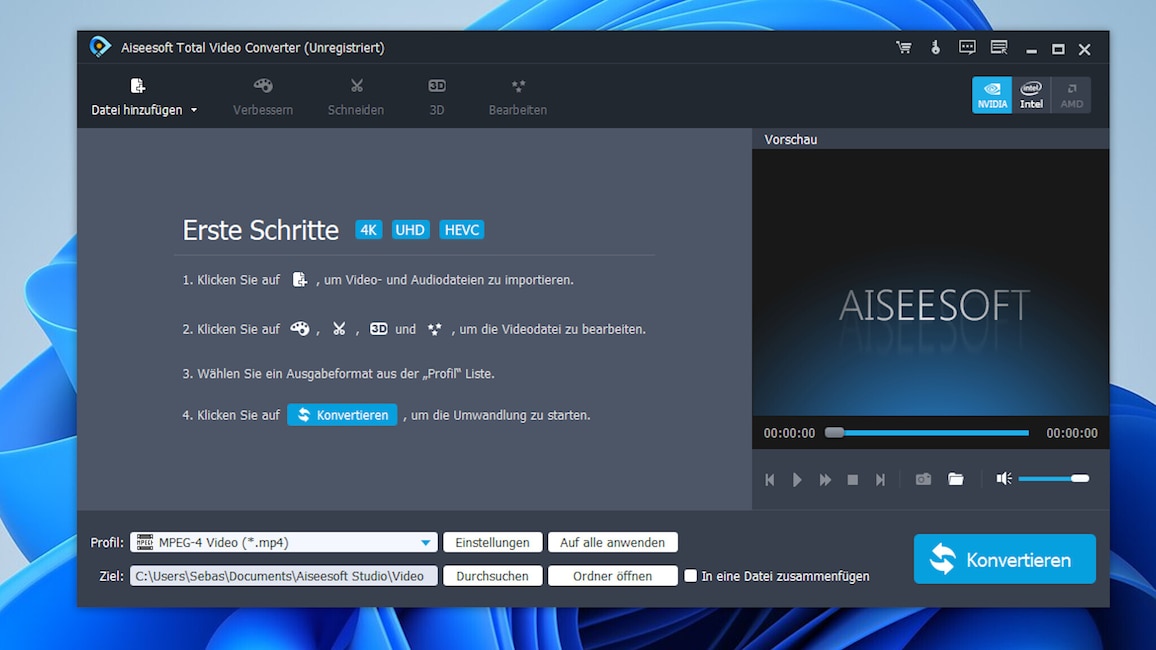Click the 3D icon in step 2

point(378,329)
